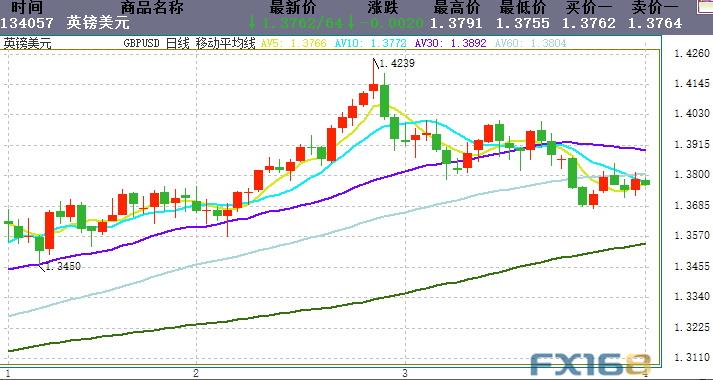
Task: Click the 1.3685 price axis label
Action: (691, 205)
